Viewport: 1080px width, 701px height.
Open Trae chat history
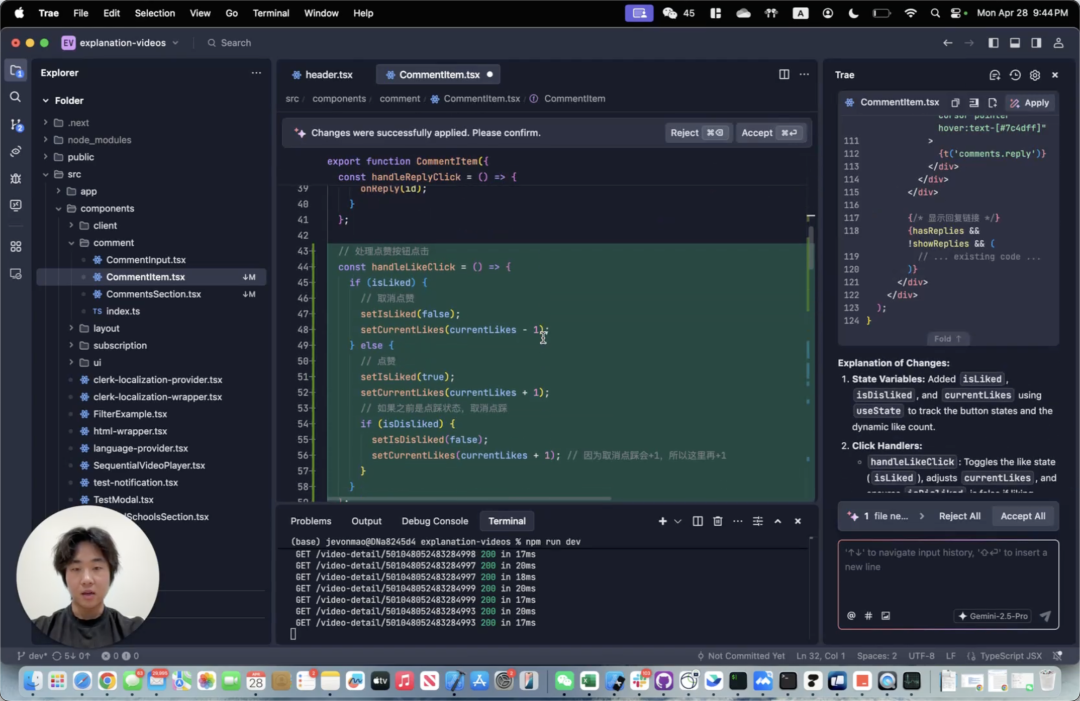pos(1015,75)
